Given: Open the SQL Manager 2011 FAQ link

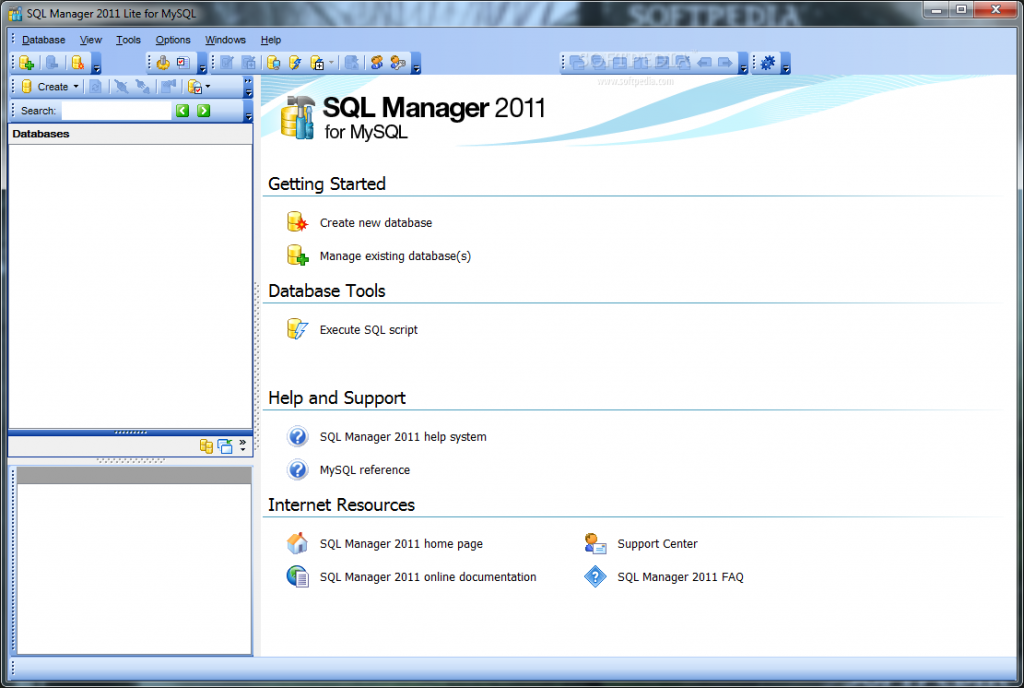Looking at the screenshot, I should (x=680, y=577).
